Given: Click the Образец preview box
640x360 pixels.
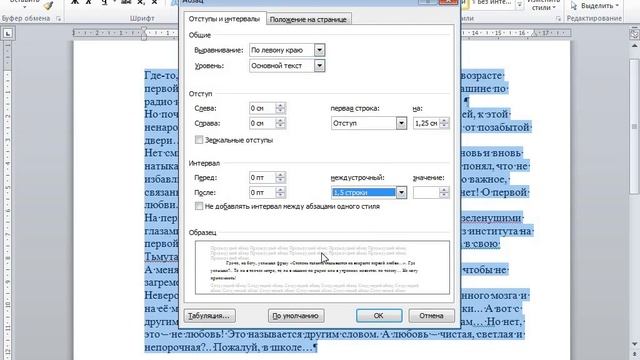Looking at the screenshot, I should click(322, 268).
